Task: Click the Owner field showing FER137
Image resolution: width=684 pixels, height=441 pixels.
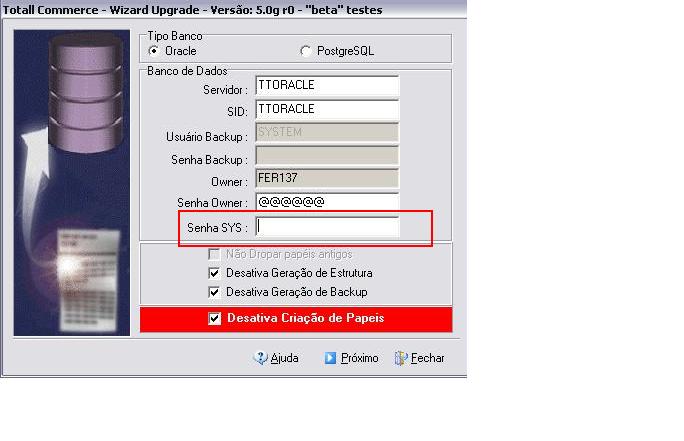Action: 327,178
